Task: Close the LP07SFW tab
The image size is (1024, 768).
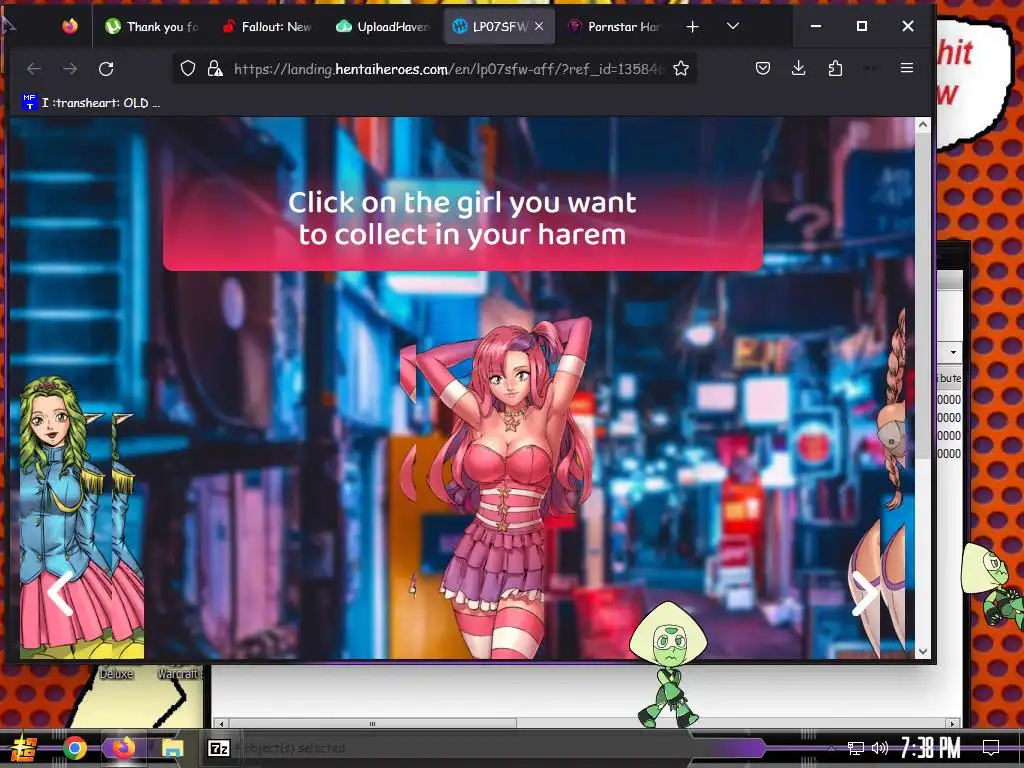Action: click(539, 26)
